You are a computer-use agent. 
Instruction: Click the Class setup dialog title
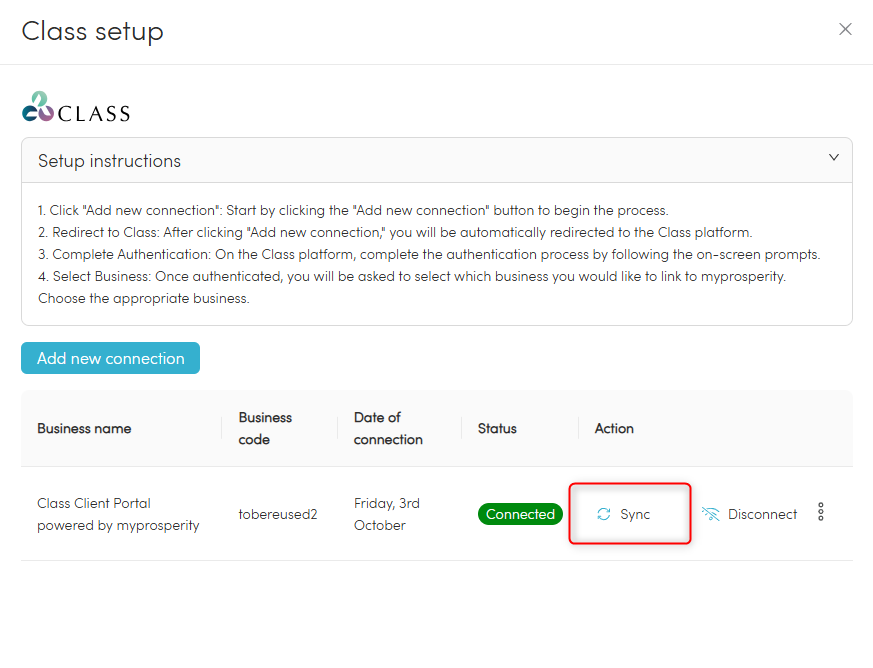click(x=92, y=31)
